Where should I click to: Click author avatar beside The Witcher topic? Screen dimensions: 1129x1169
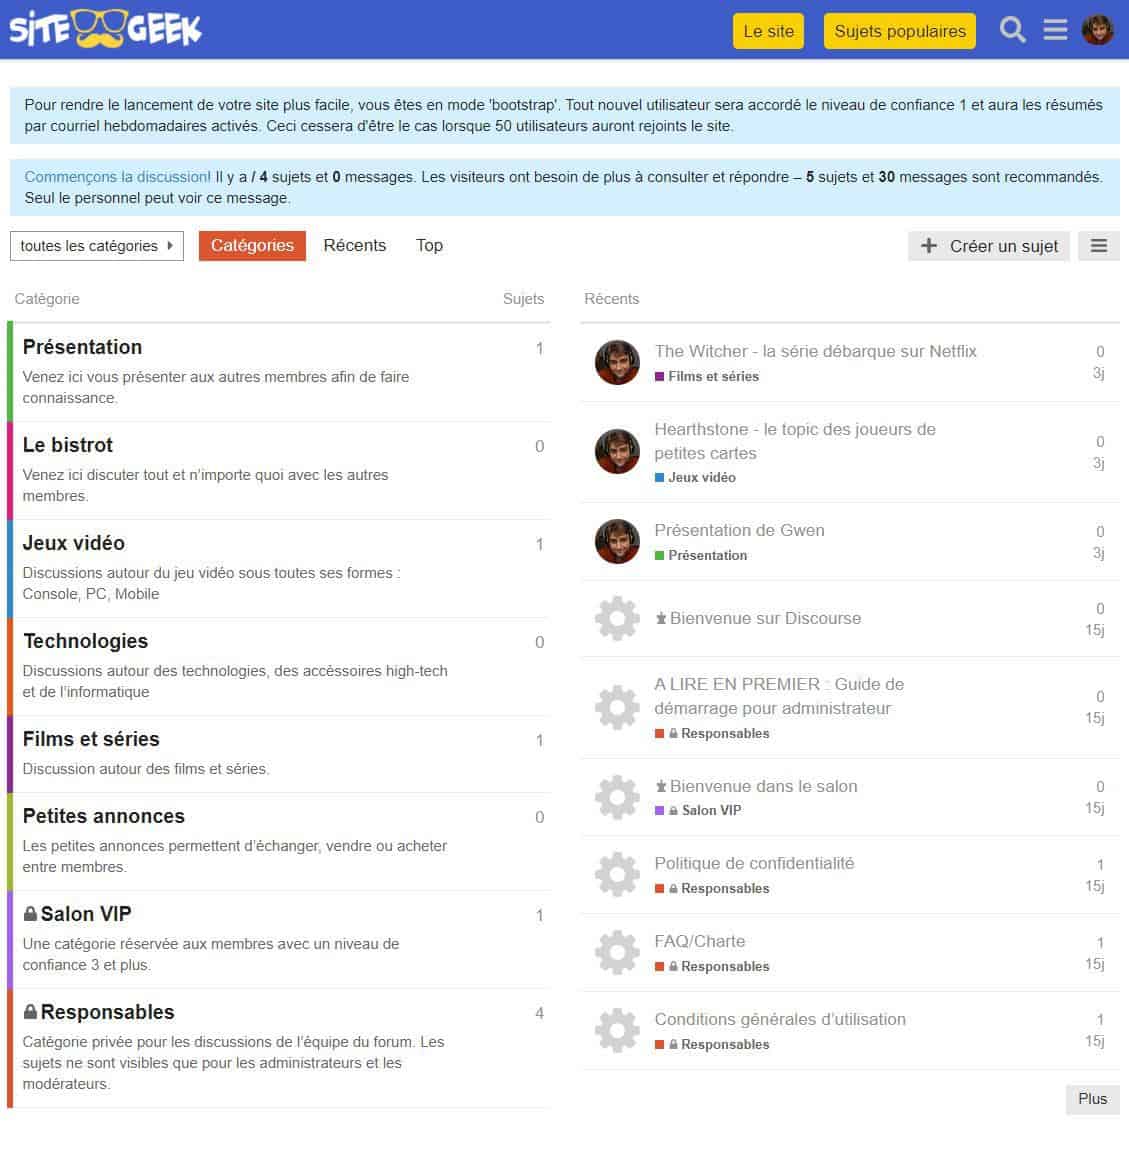617,362
